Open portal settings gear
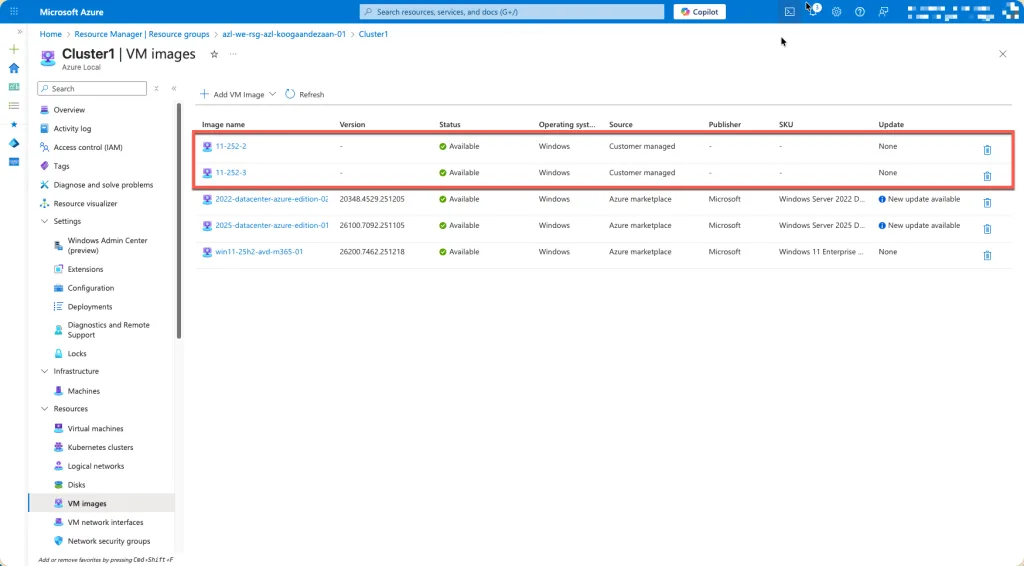 [836, 12]
